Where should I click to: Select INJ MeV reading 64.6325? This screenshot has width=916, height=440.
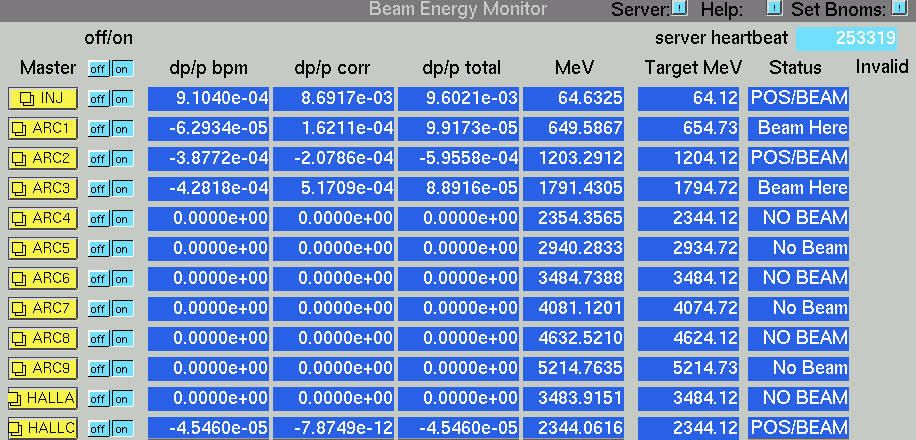pyautogui.click(x=574, y=99)
